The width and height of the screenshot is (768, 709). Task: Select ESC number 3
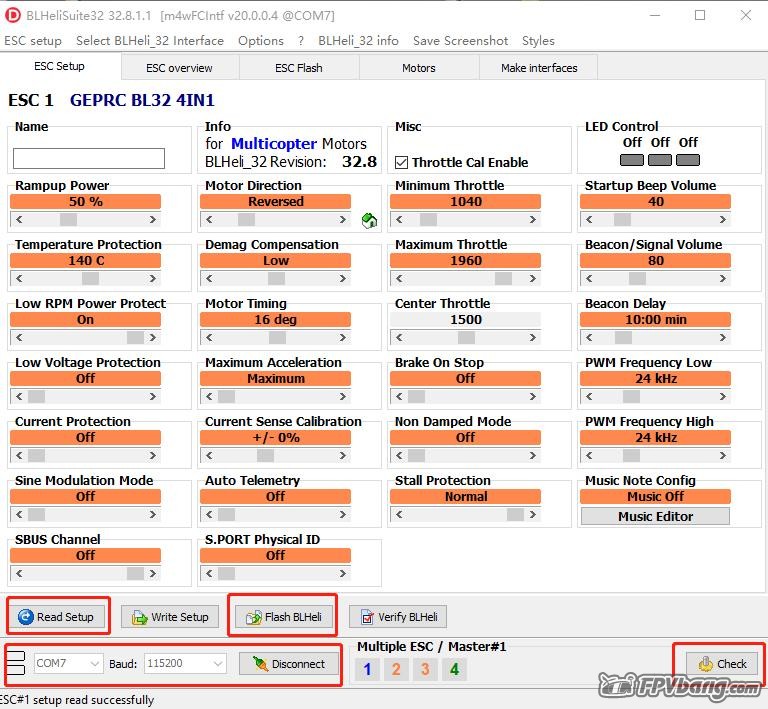[x=425, y=669]
